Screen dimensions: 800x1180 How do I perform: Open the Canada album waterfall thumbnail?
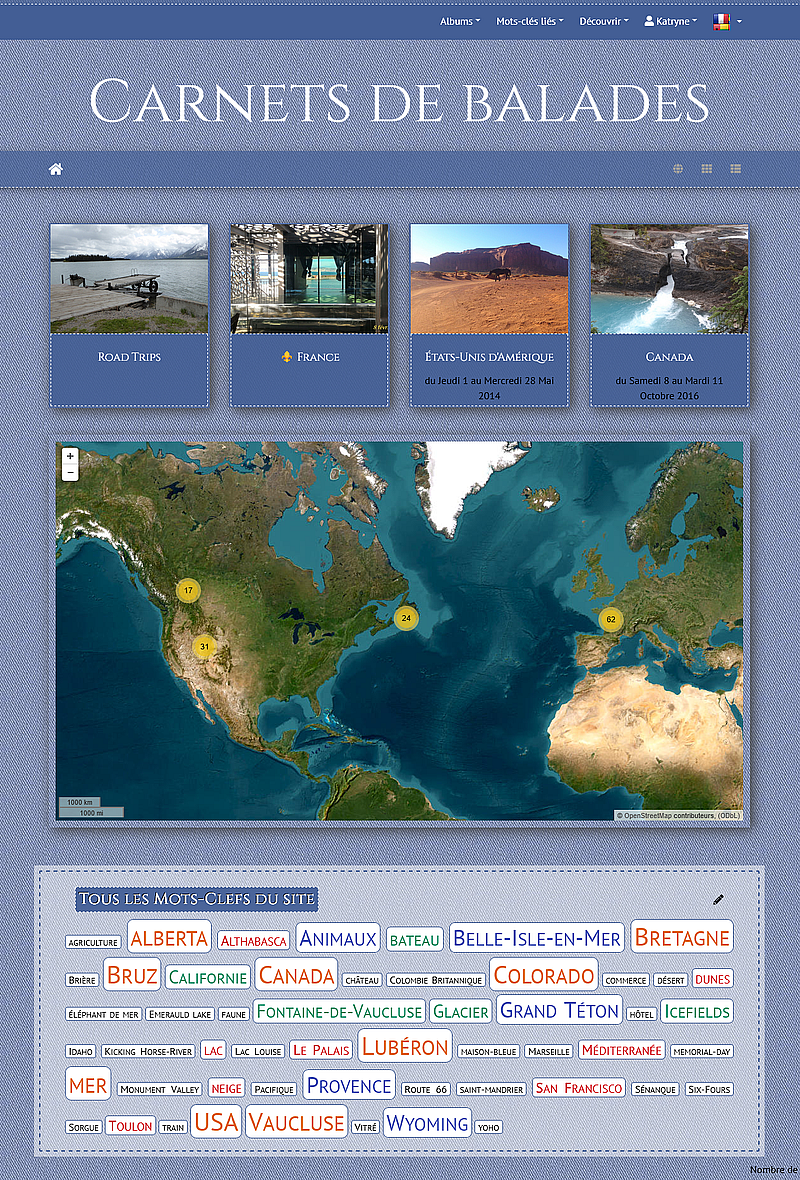669,279
